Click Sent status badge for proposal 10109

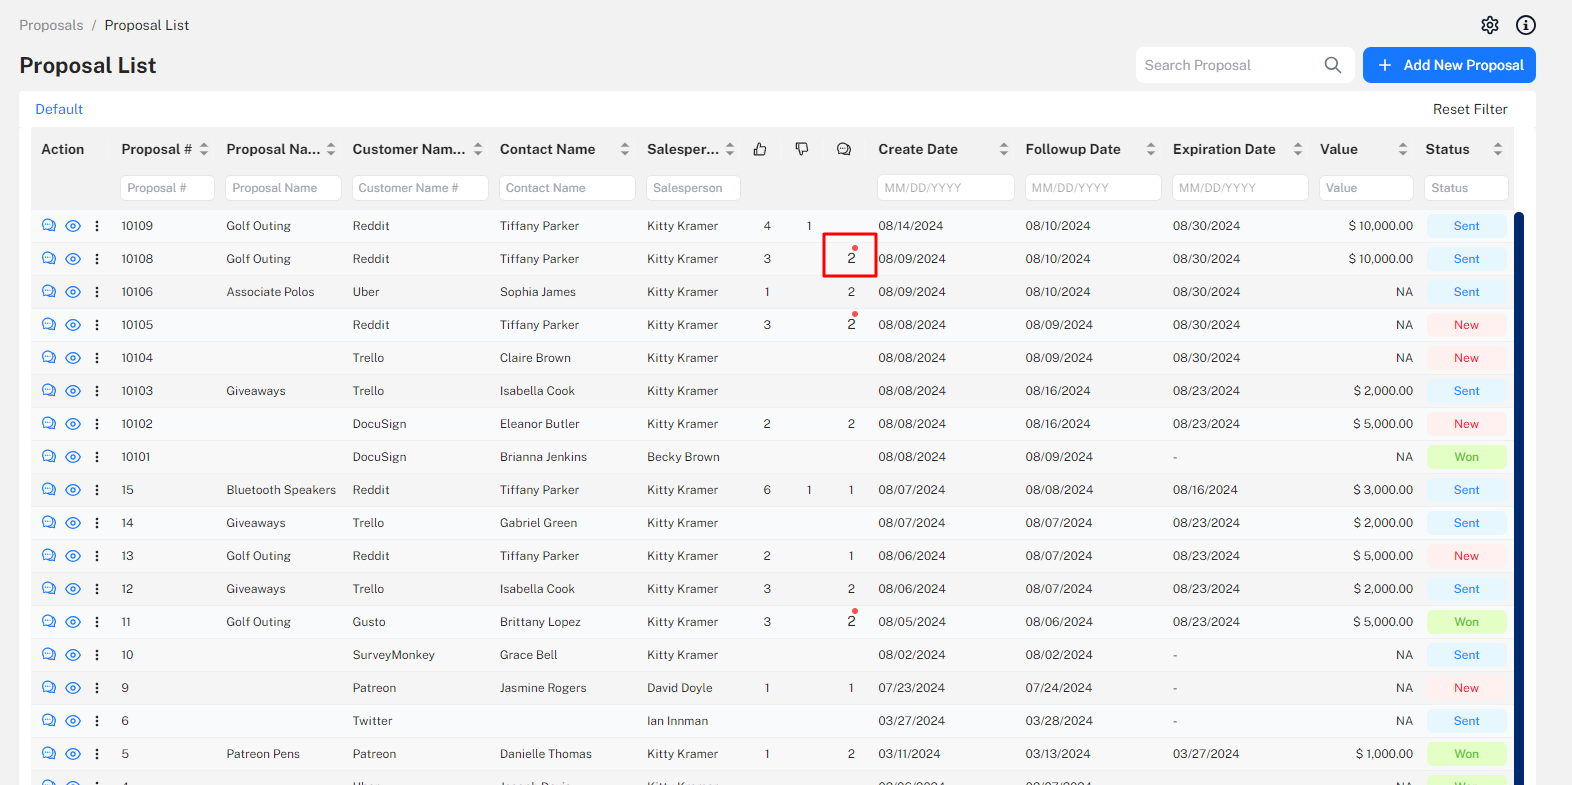pyautogui.click(x=1466, y=226)
